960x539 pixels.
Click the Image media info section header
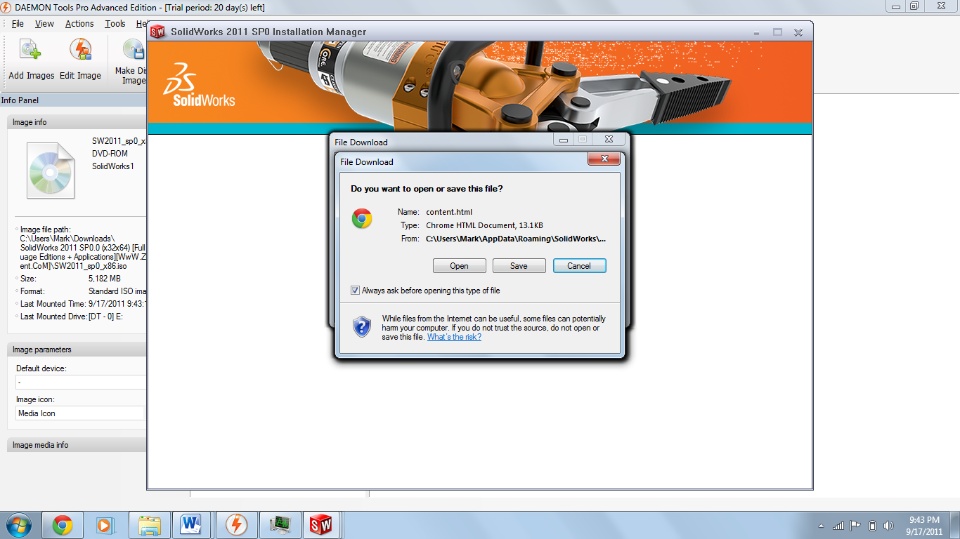77,445
